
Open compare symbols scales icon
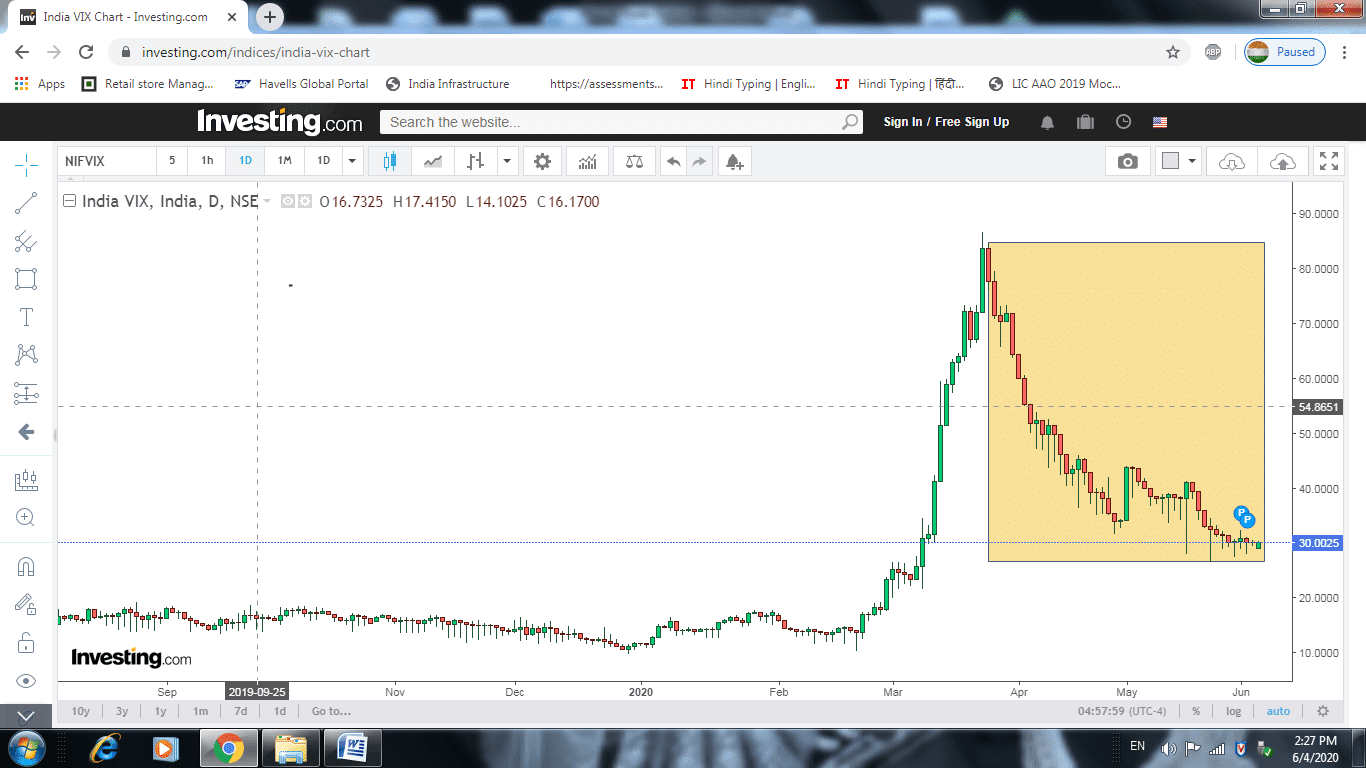pos(634,161)
